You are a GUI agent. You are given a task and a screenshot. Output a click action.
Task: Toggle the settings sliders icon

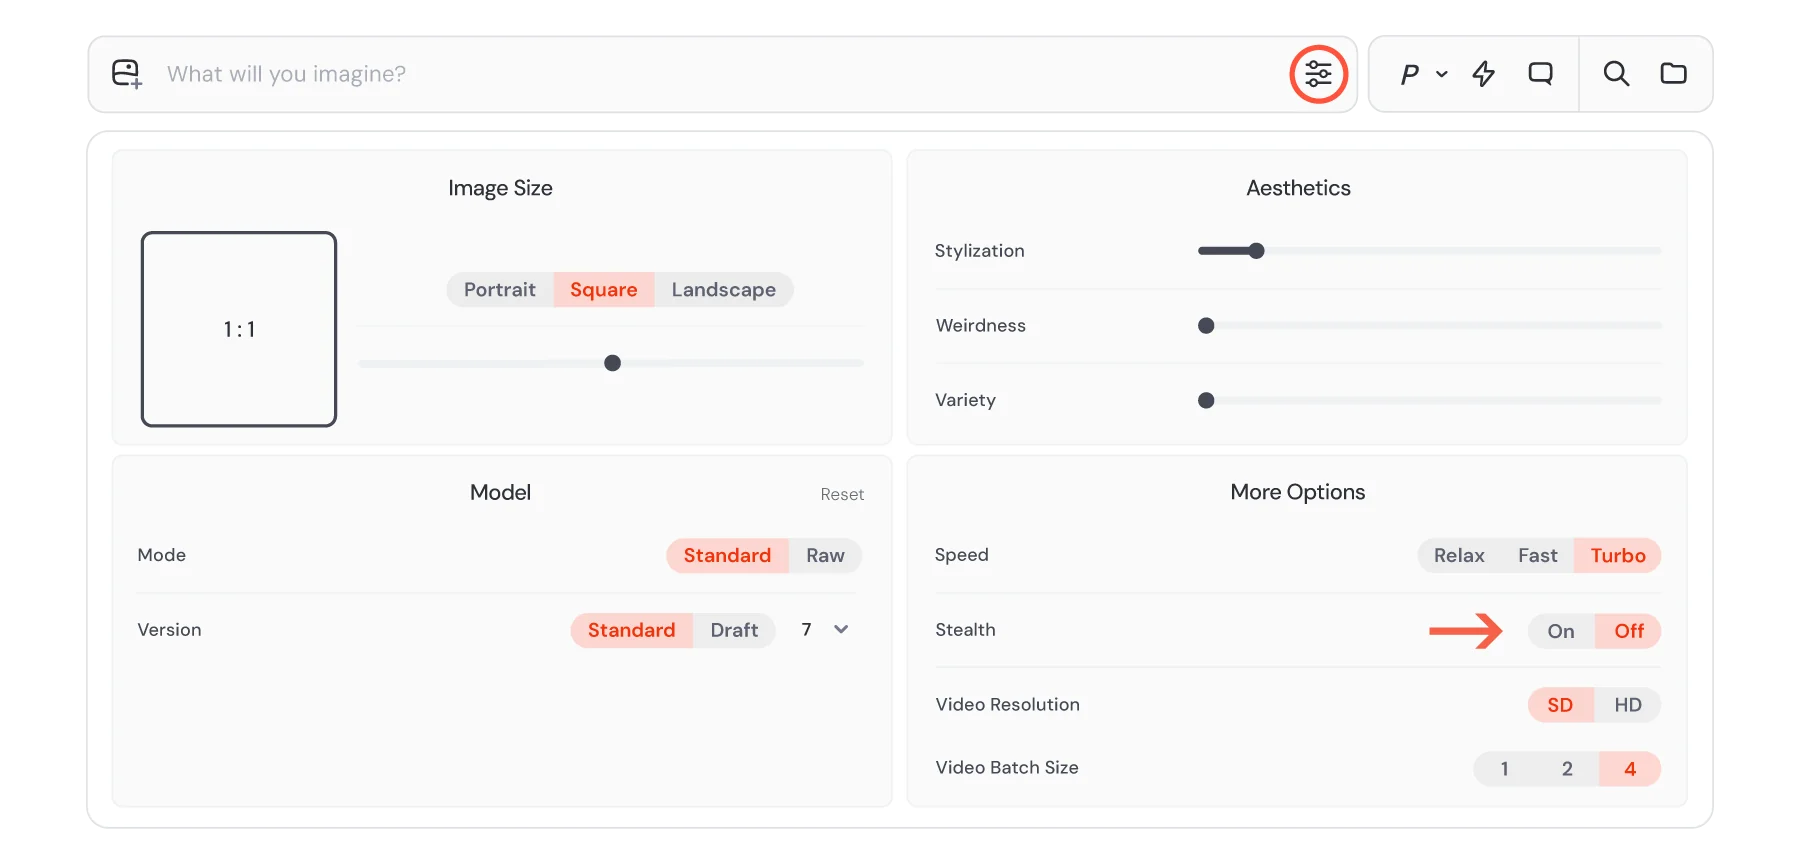[1319, 74]
